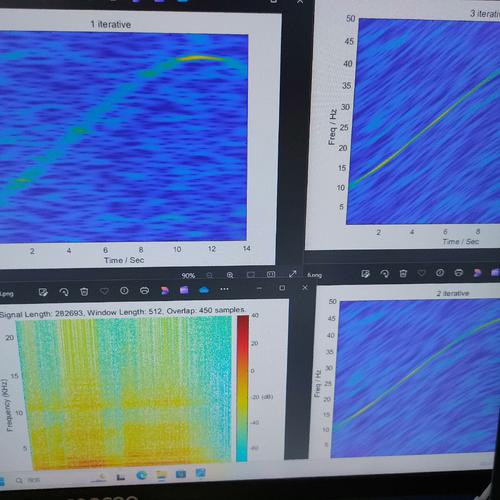The image size is (500, 500).
Task: Open the three-dots more menu in bottom-left window
Action: coord(224,289)
